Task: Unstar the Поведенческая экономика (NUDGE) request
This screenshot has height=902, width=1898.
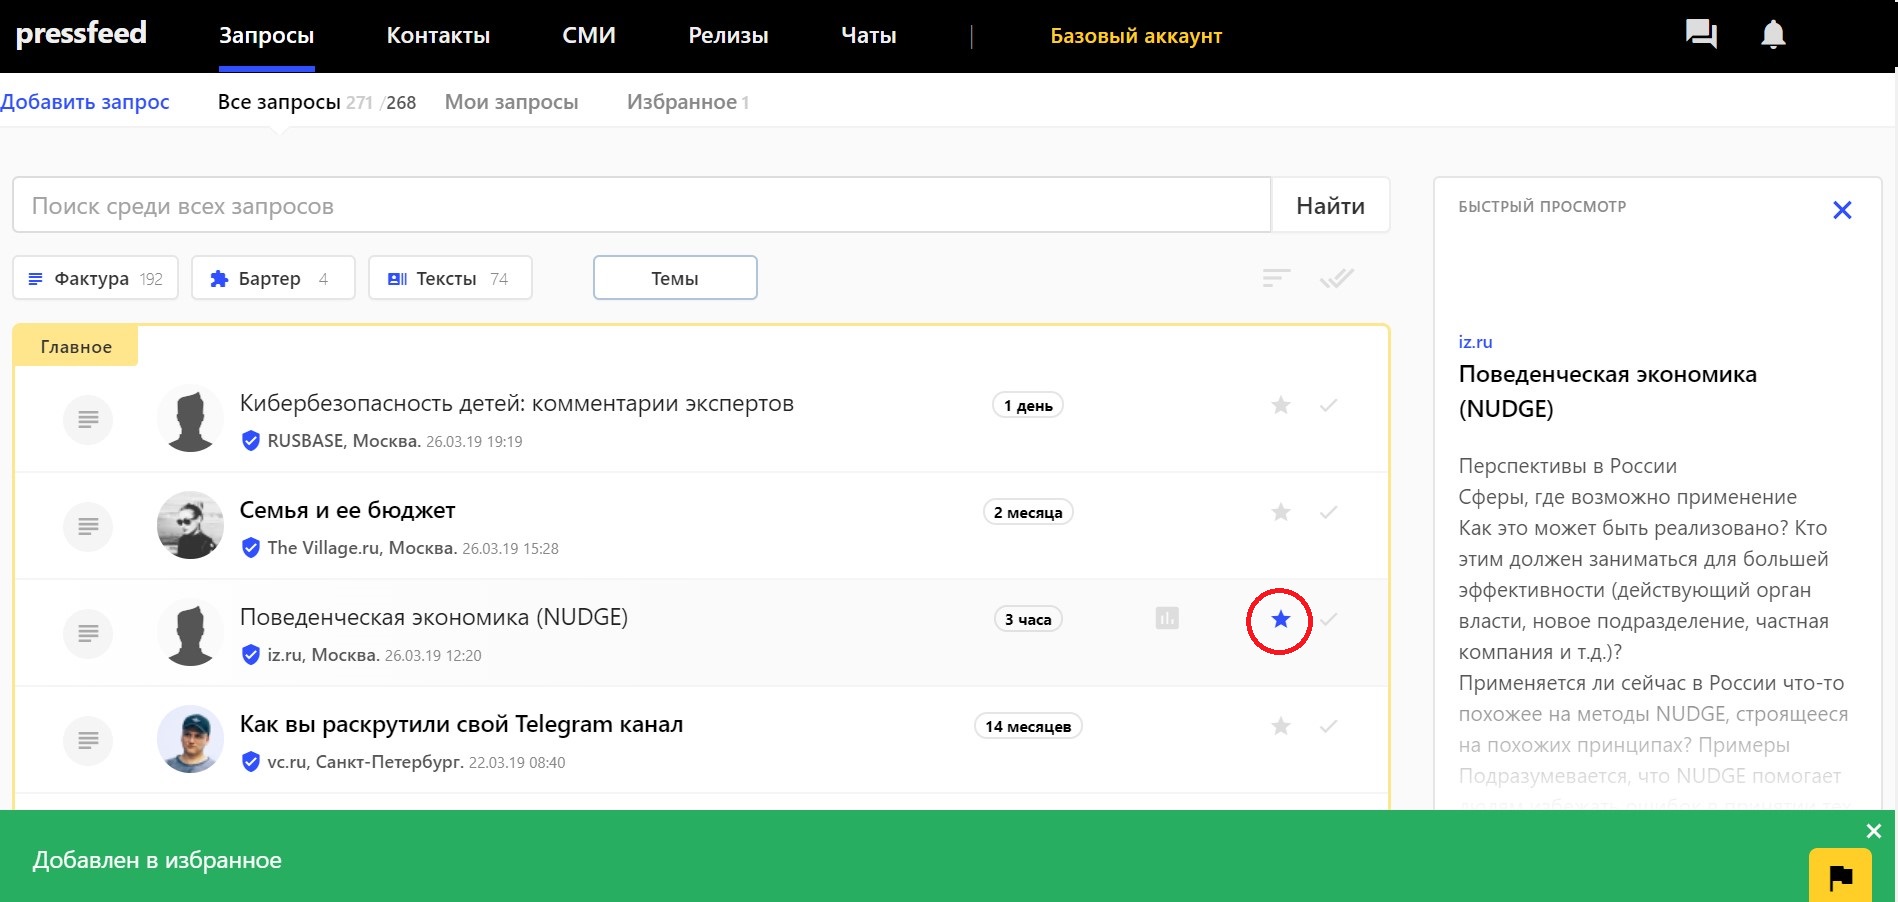Action: pos(1280,620)
